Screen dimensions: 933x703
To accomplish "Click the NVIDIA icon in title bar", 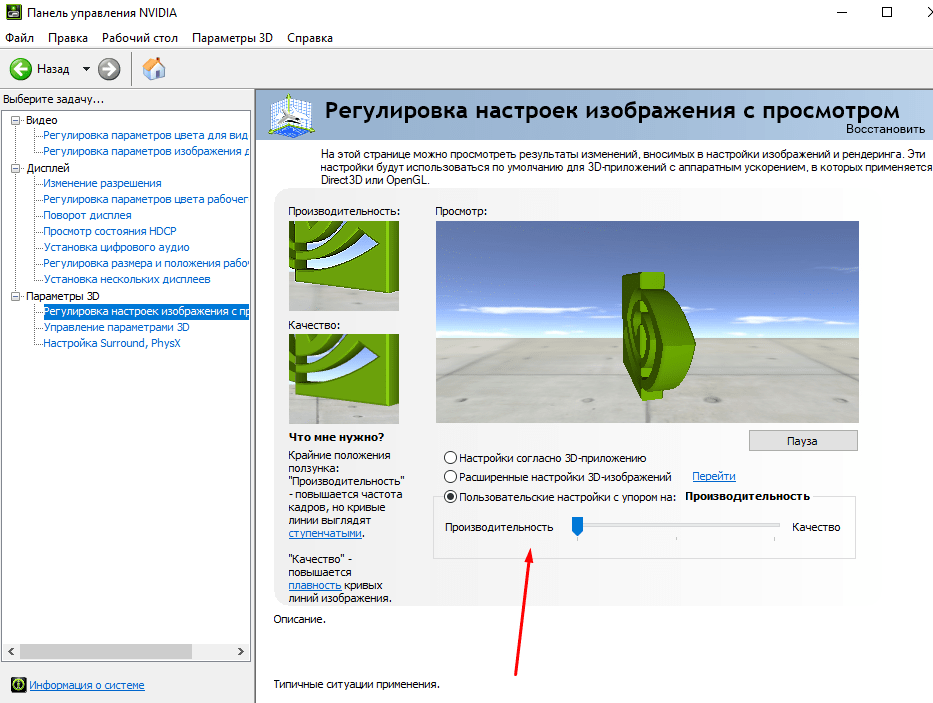I will pyautogui.click(x=13, y=13).
